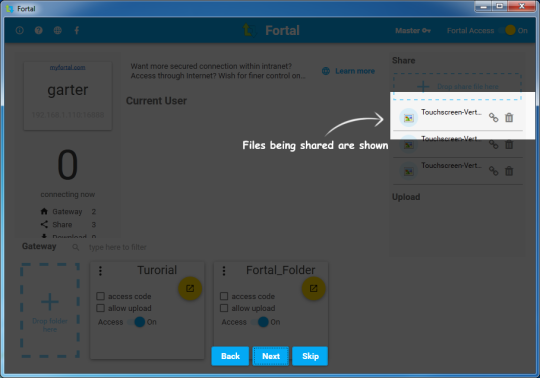Delete the third shared Touchscreen file

(509, 171)
